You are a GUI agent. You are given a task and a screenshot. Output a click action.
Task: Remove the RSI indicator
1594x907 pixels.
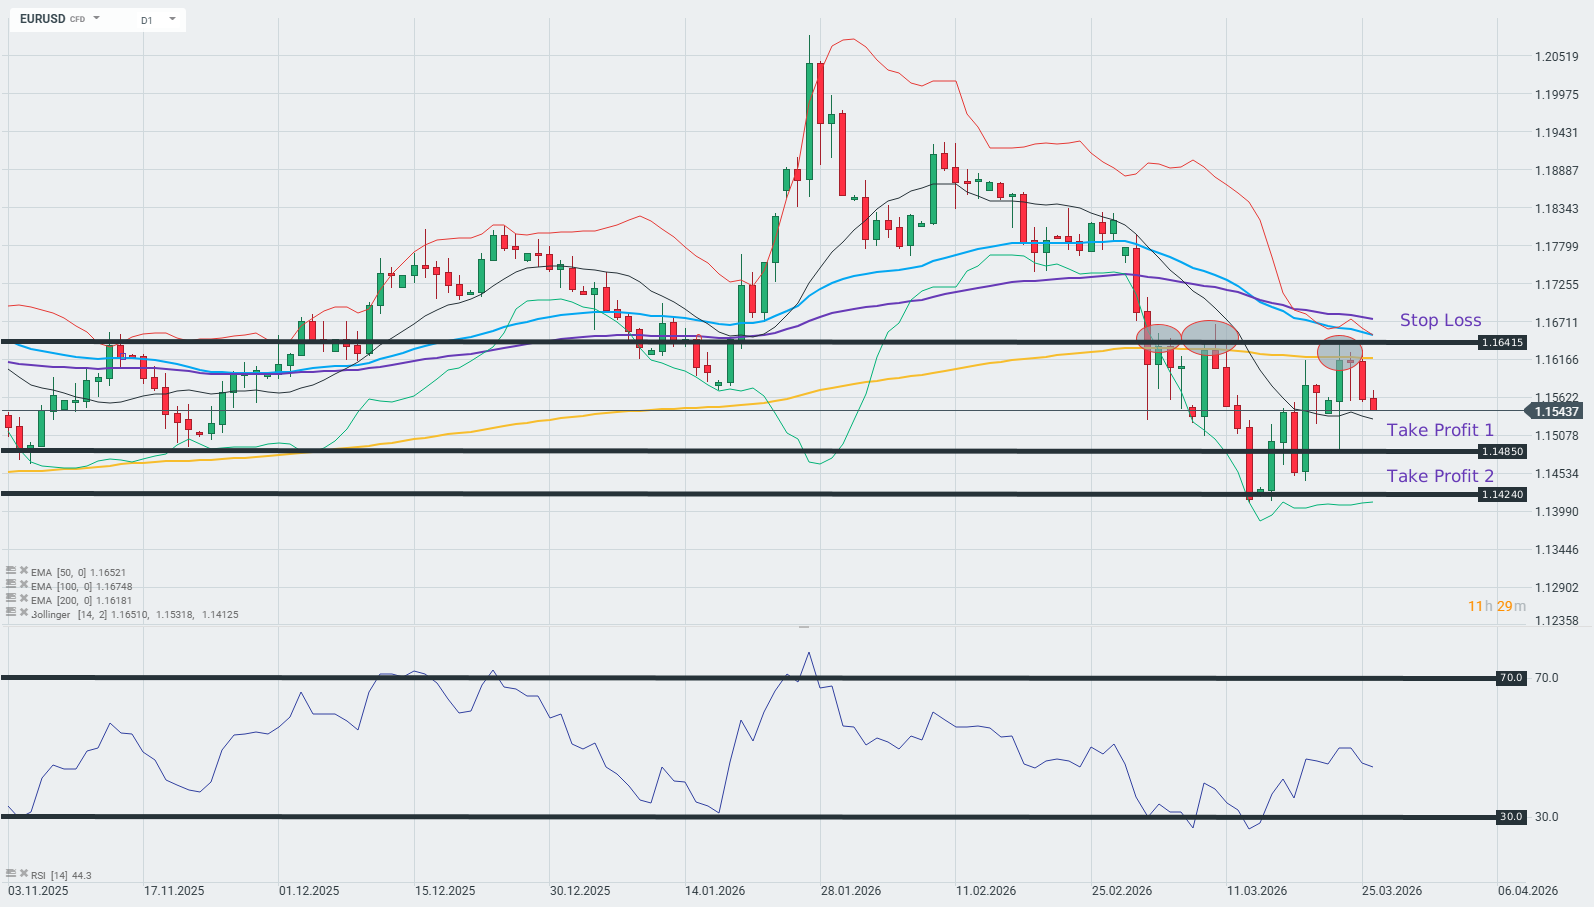click(23, 874)
